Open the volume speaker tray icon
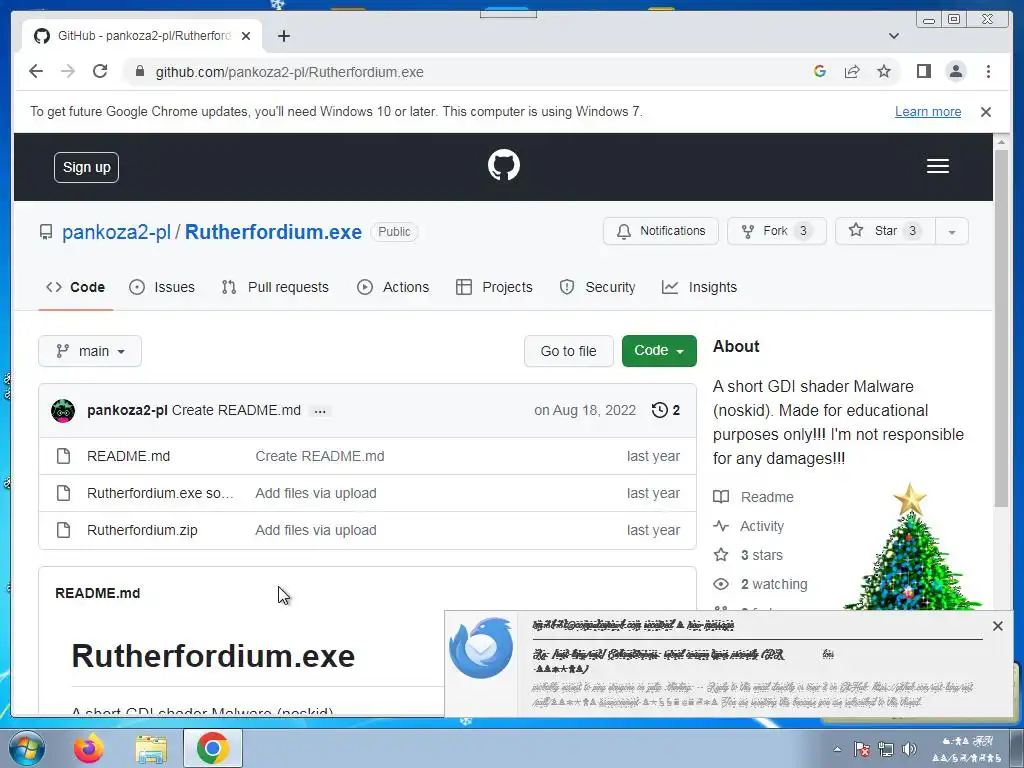The height and width of the screenshot is (768, 1024). pos(909,749)
